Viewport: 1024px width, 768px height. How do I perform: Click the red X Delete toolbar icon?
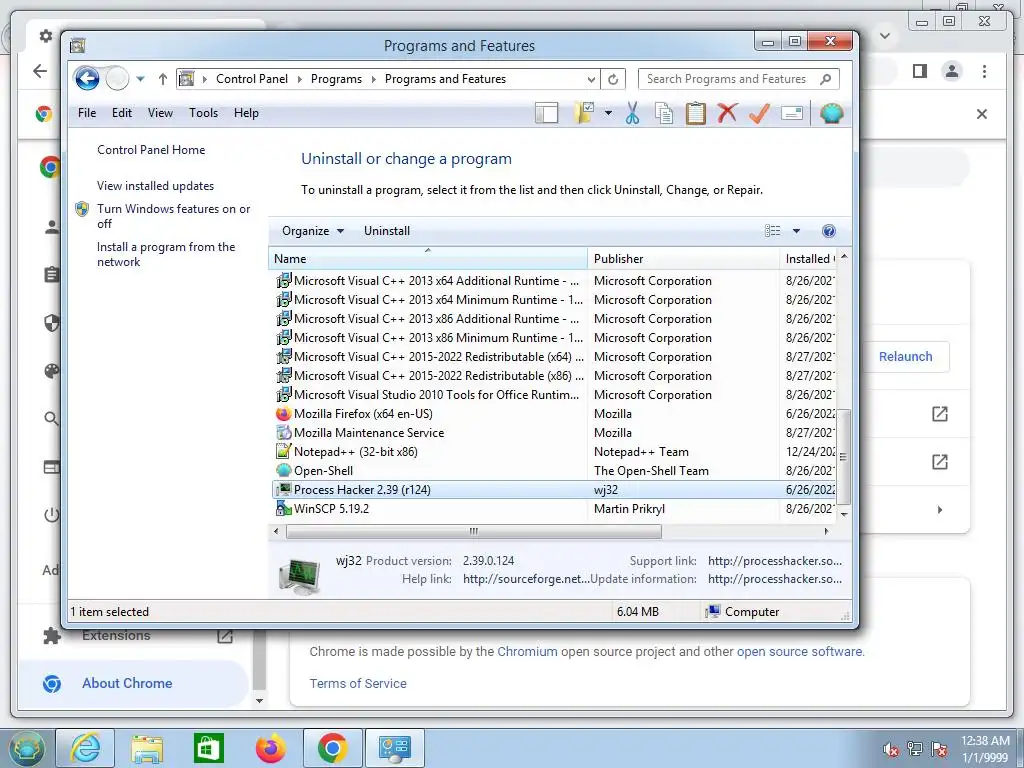[x=727, y=113]
